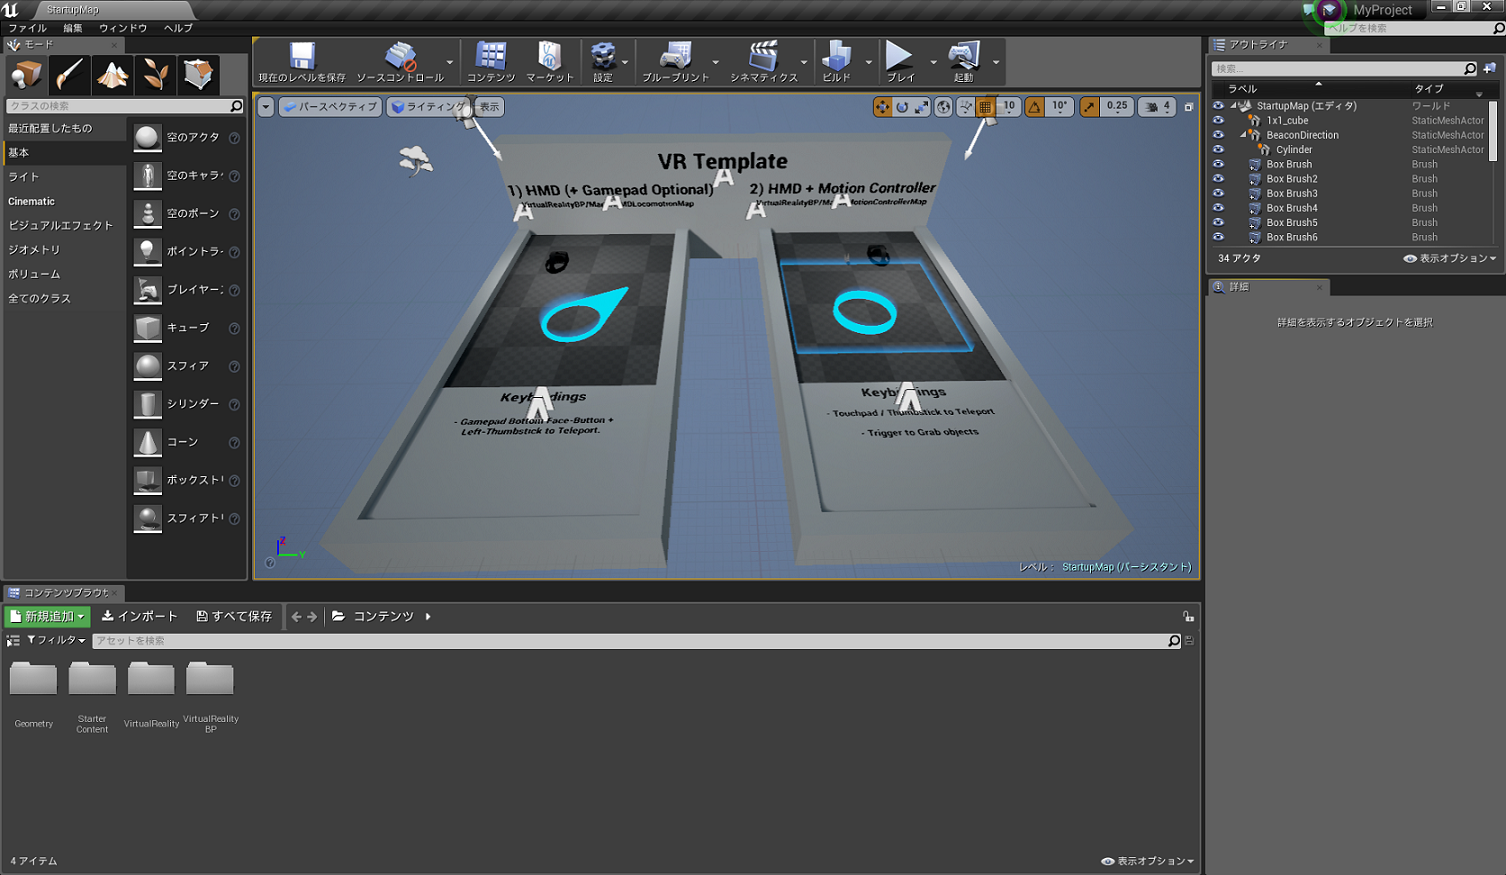
Task: Toggle grid snapping in viewport
Action: (985, 107)
